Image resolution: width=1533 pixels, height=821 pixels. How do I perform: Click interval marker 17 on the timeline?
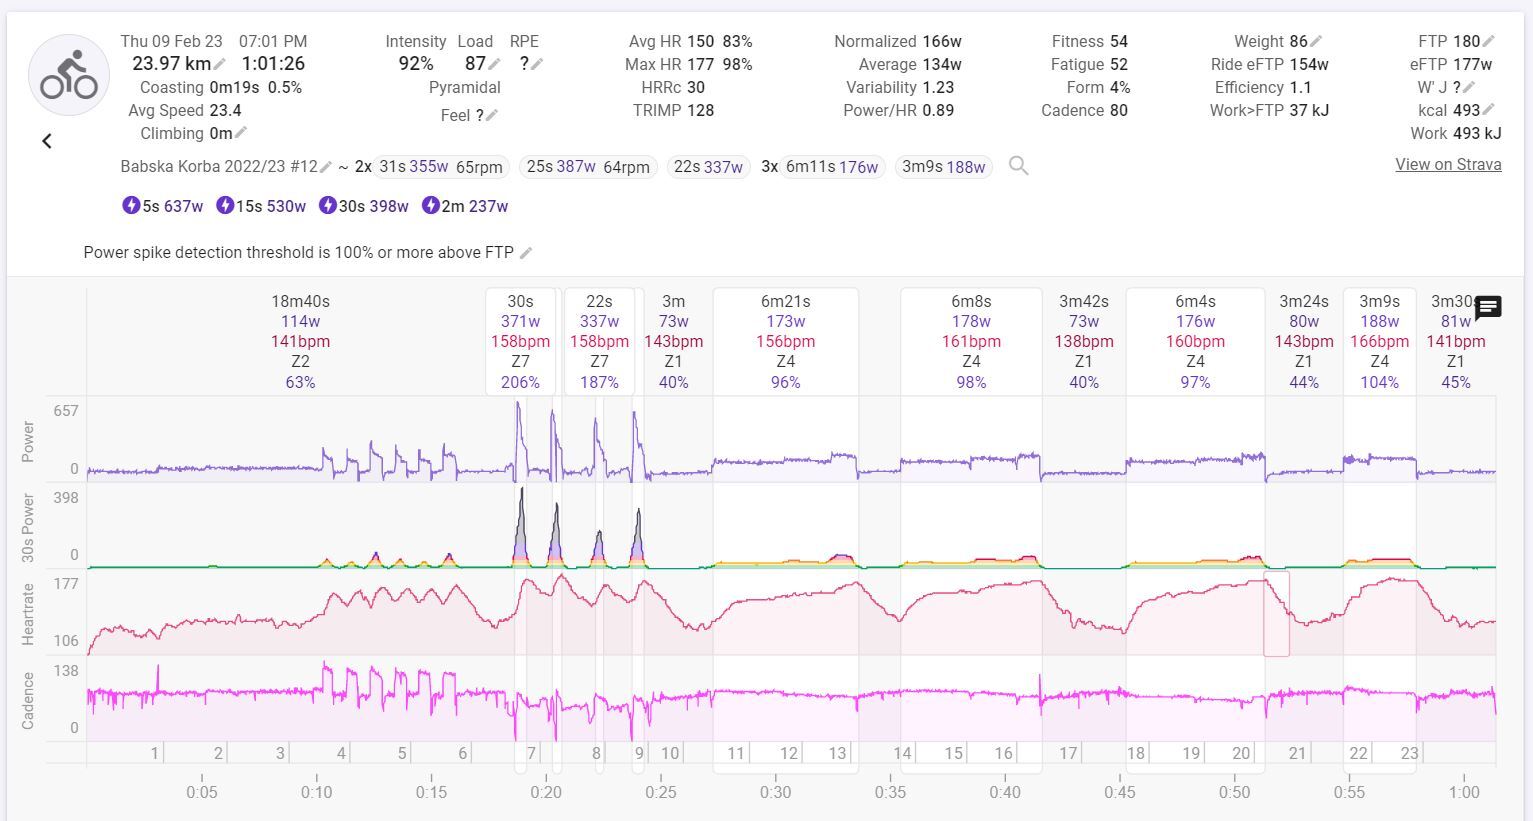coord(1068,753)
